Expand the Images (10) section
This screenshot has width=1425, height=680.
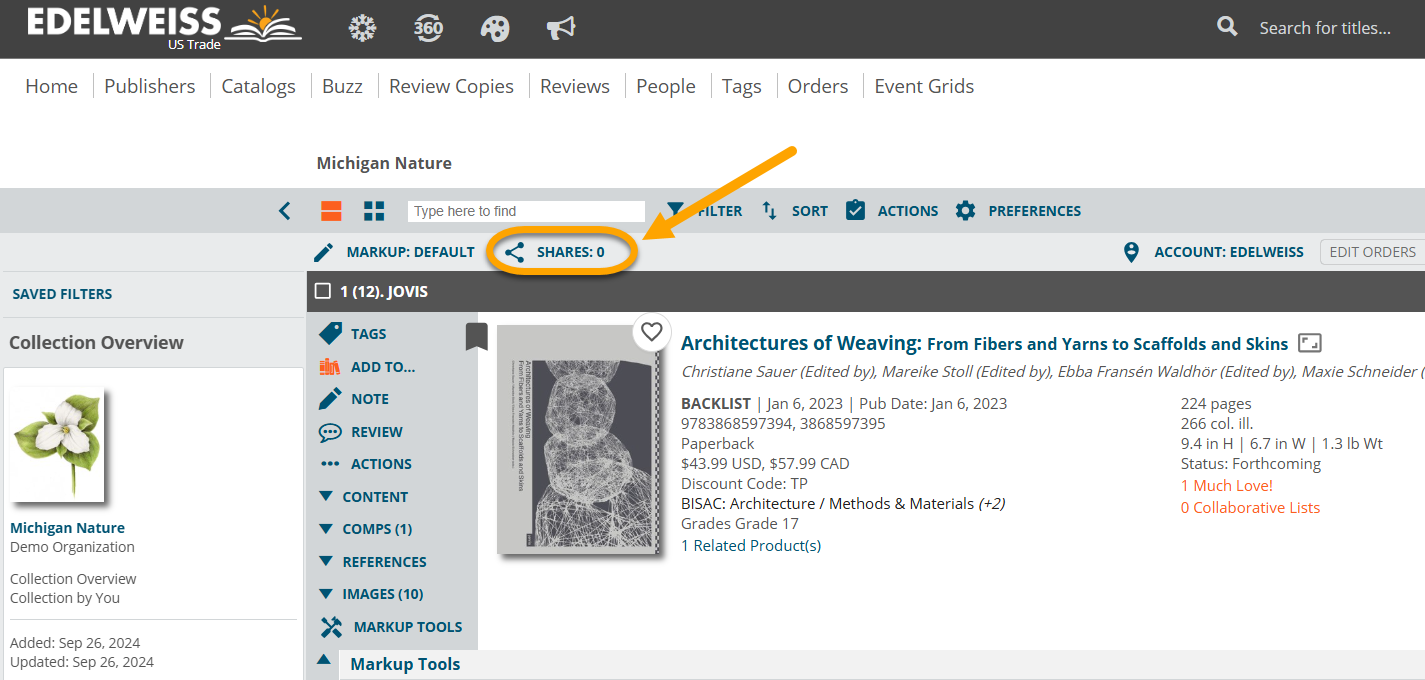pyautogui.click(x=371, y=594)
